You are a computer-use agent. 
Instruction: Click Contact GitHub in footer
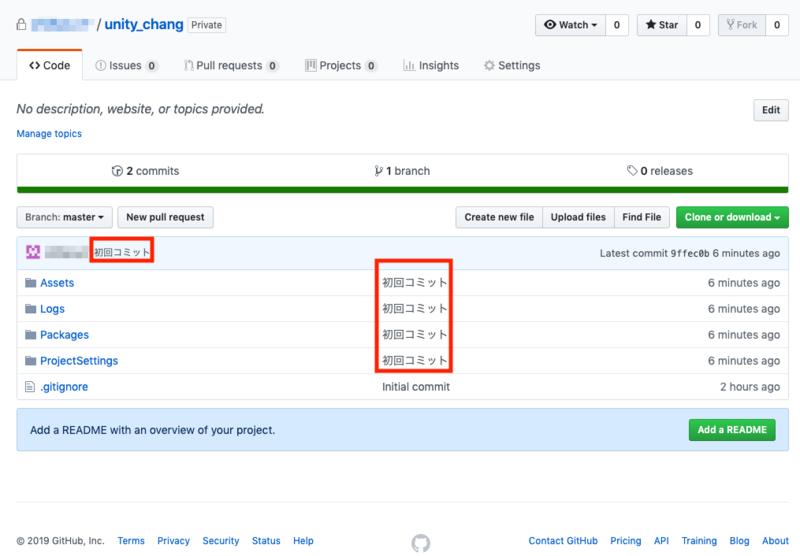pyautogui.click(x=563, y=541)
